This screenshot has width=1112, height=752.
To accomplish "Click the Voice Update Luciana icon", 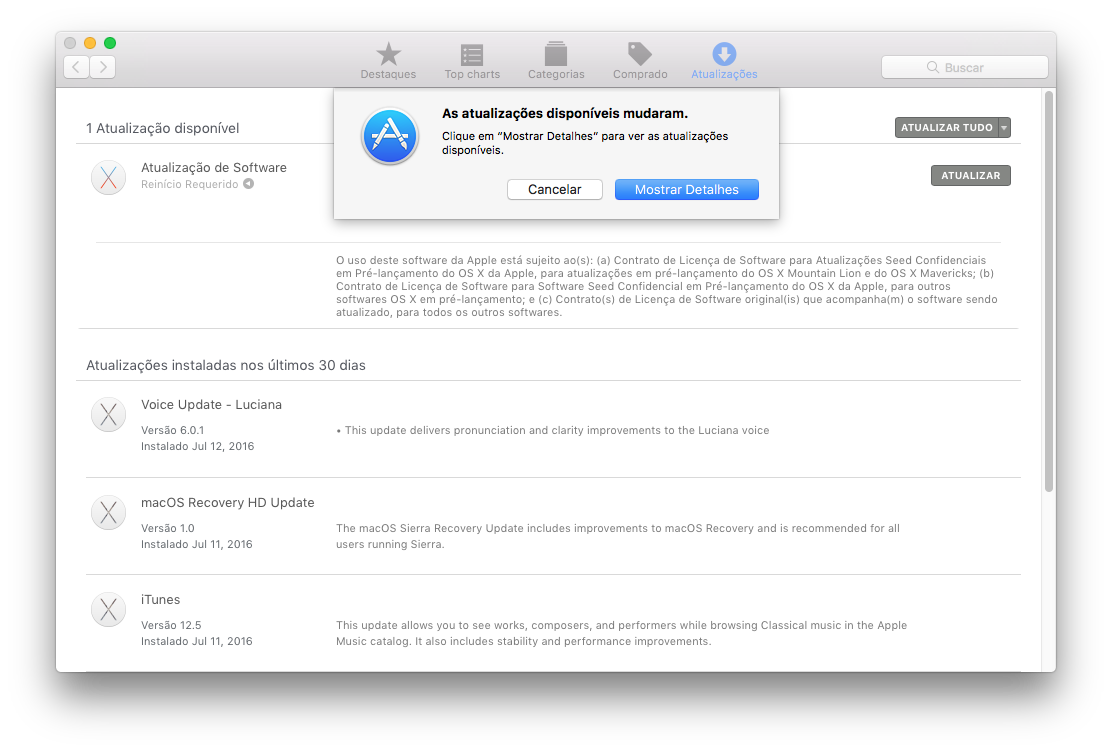I will (109, 414).
